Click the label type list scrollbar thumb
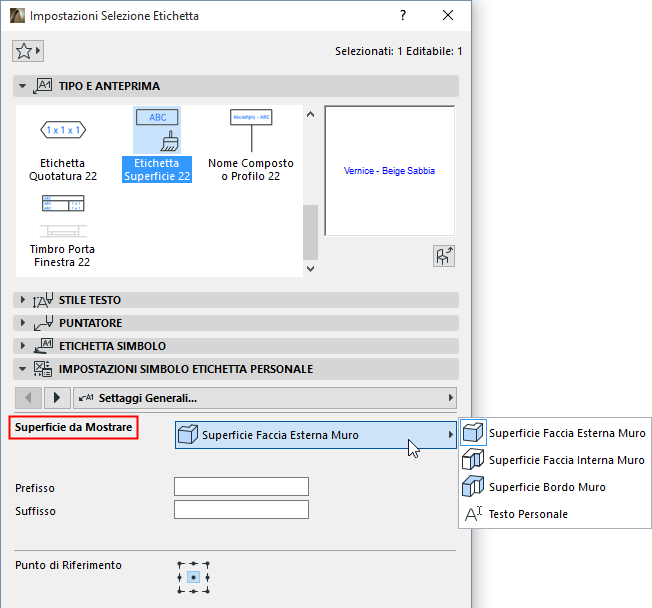 [x=310, y=232]
